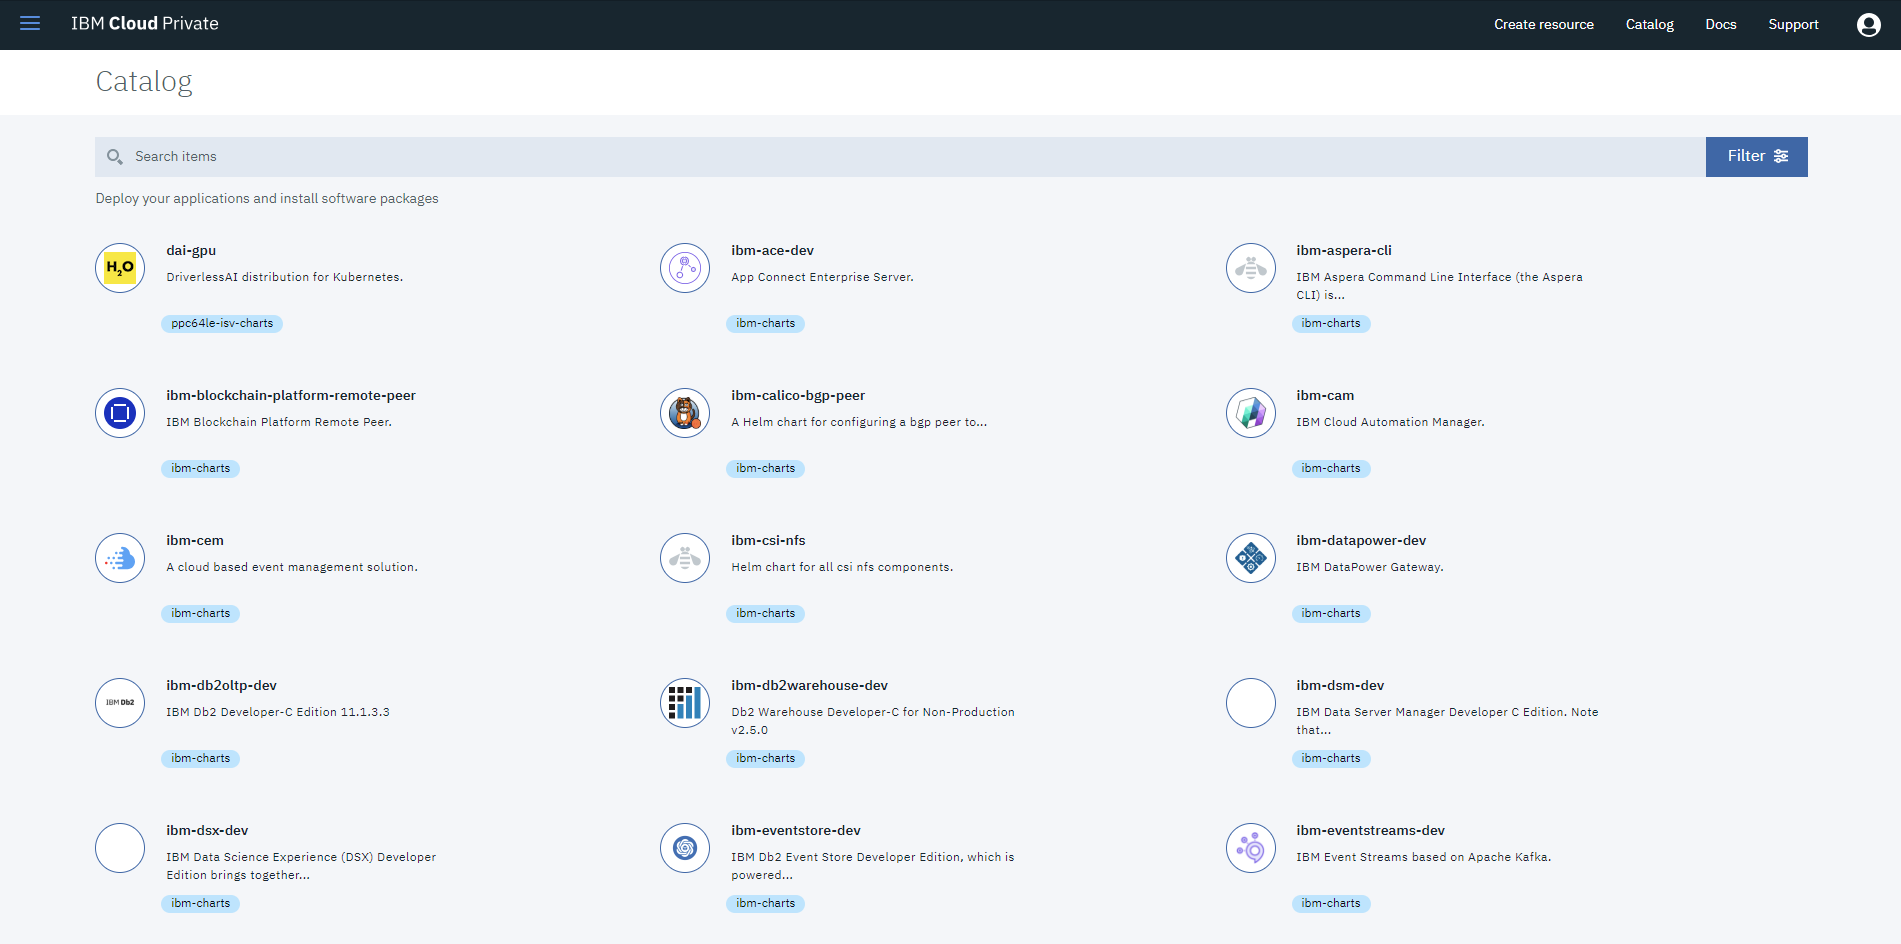Open the Filter options button
Viewport: 1901px width, 944px height.
click(1756, 157)
